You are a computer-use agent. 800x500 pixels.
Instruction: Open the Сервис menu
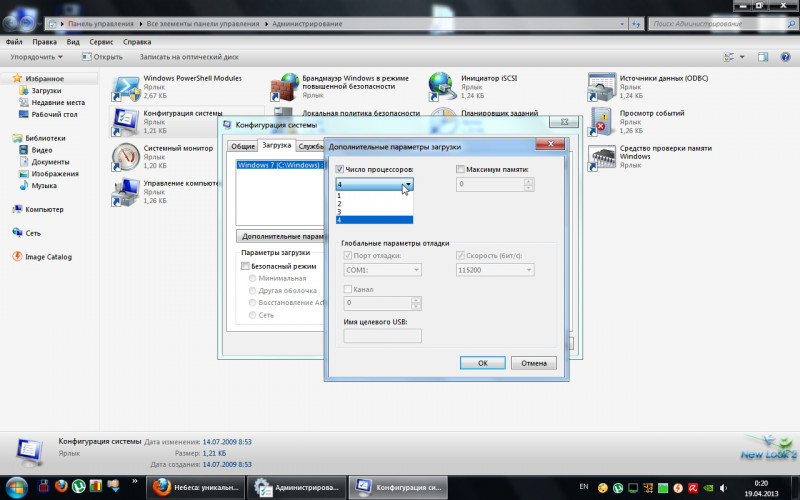(x=101, y=42)
